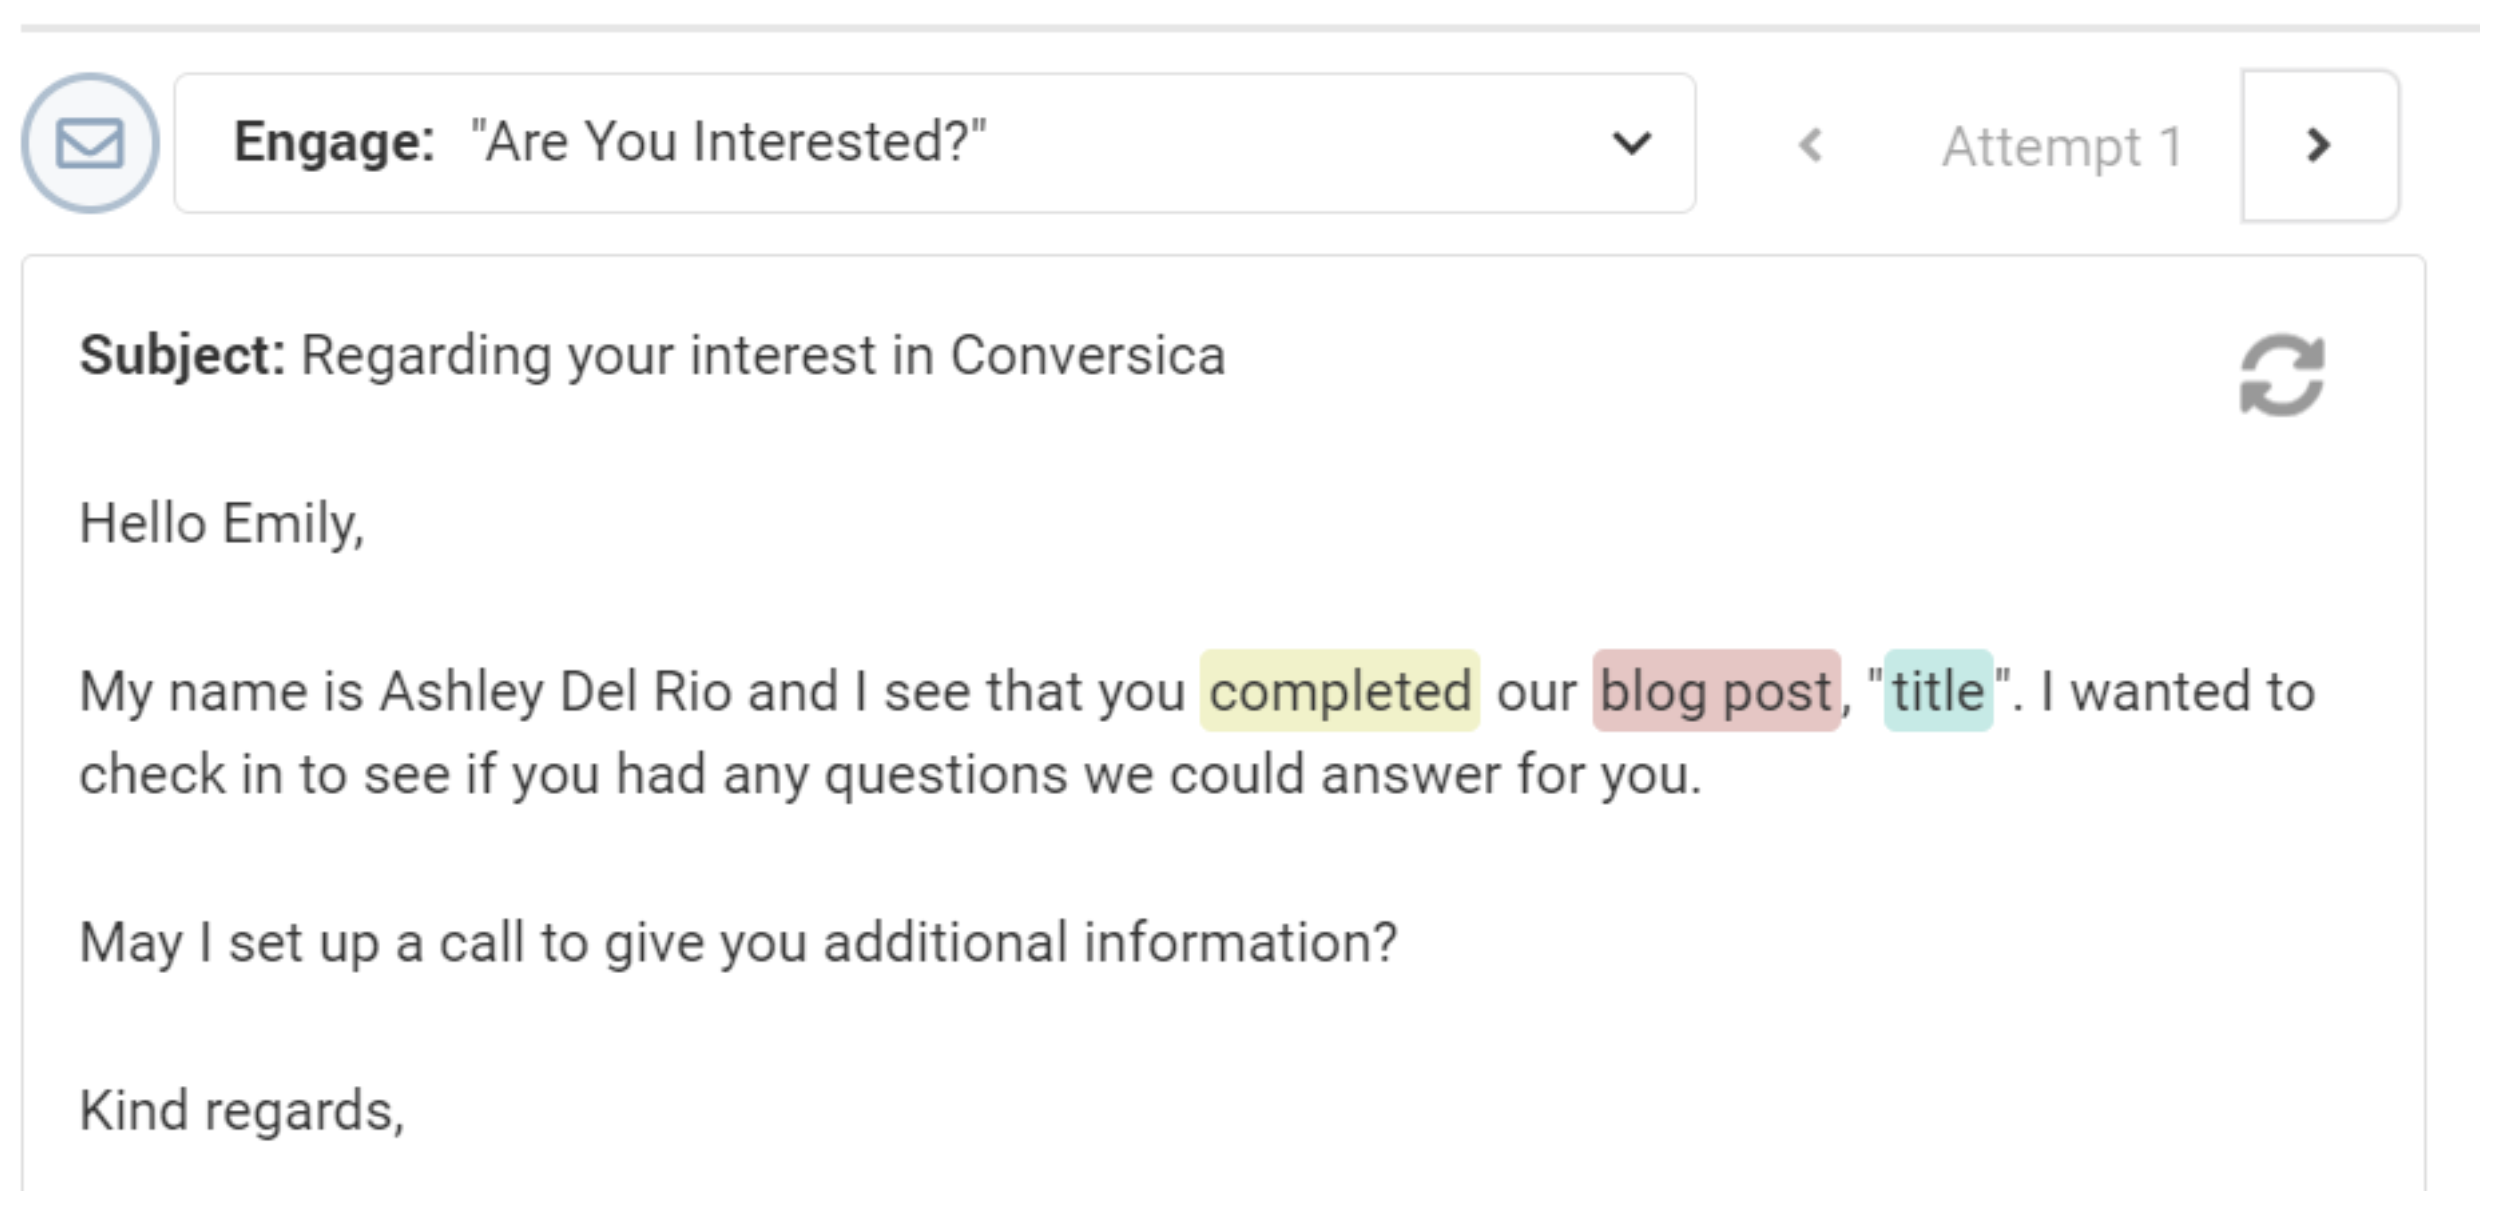This screenshot has width=2502, height=1220.
Task: Click the teal "title" placeholder
Action: 1937,691
